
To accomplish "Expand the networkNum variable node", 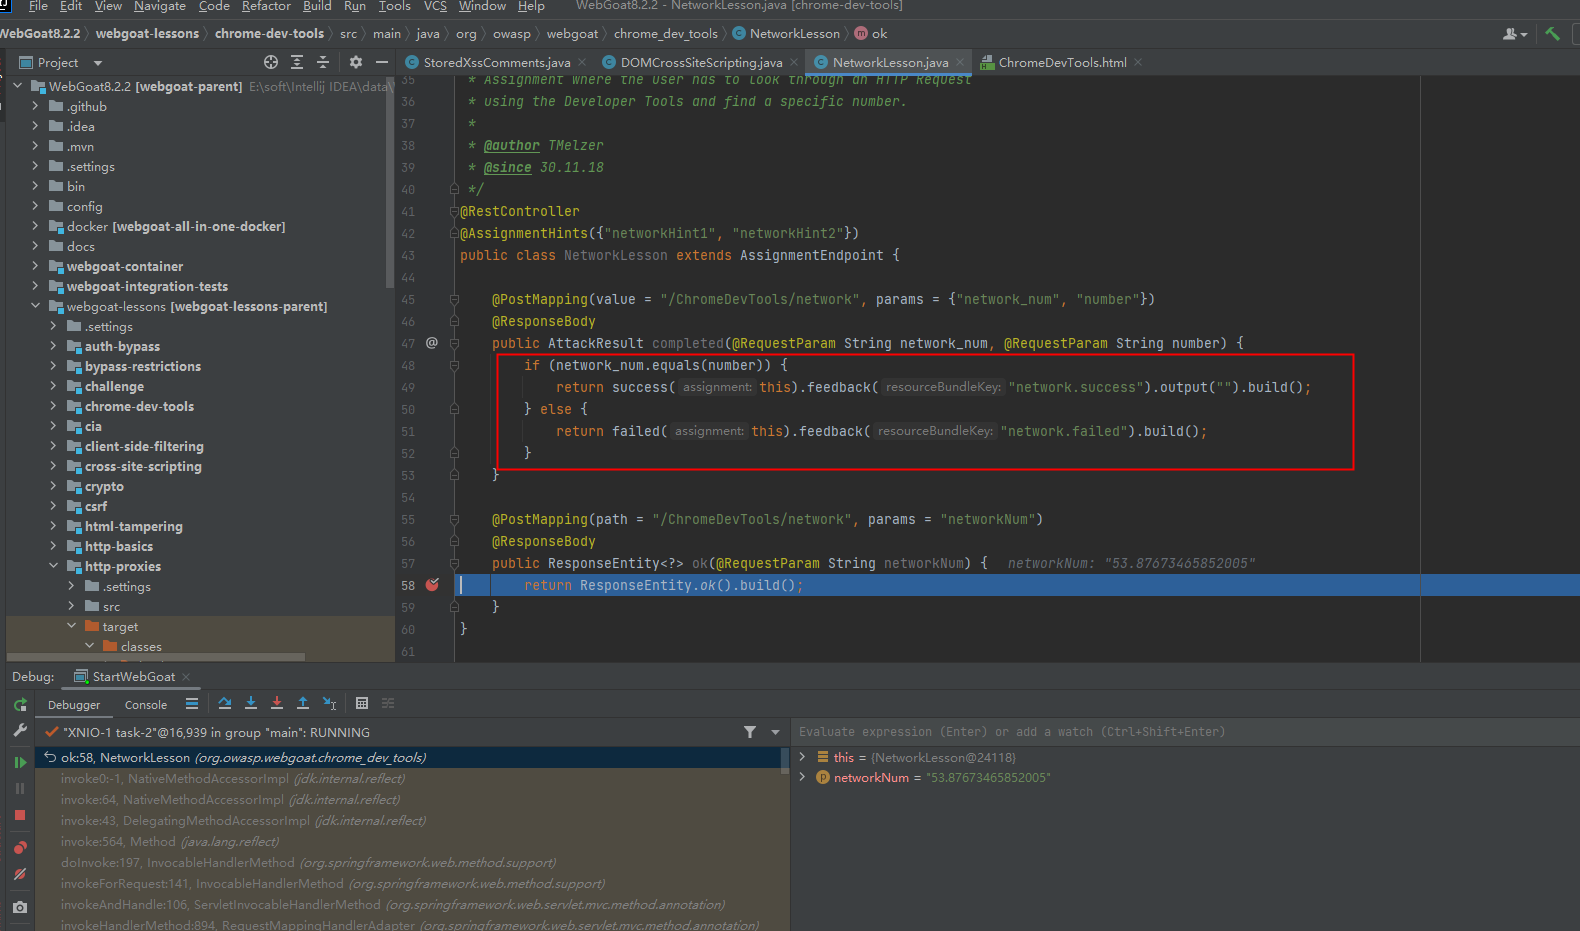I will (802, 777).
